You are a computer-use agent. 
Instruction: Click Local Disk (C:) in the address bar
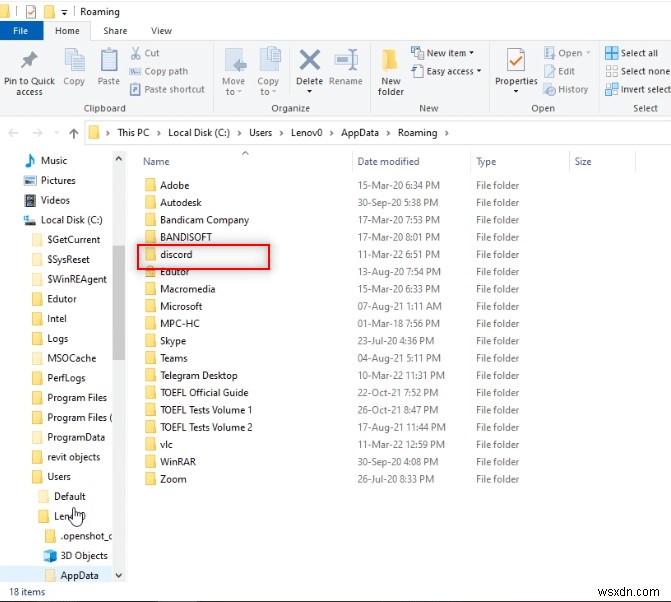click(x=199, y=133)
